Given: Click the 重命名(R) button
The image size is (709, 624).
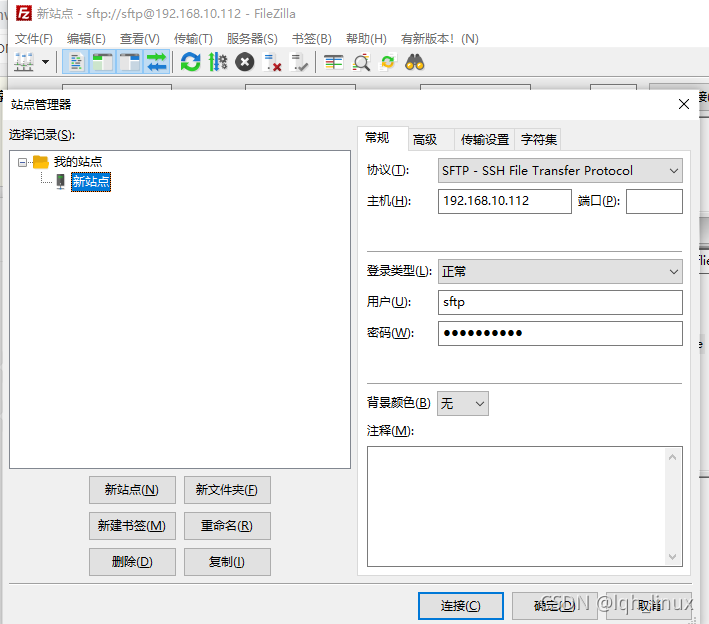Looking at the screenshot, I should [x=227, y=526].
